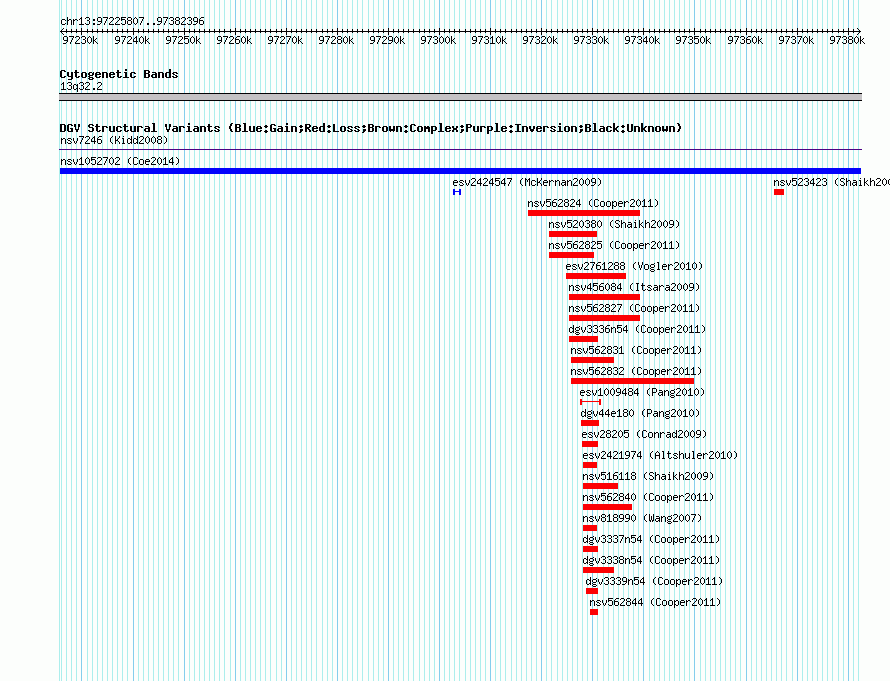Open the nsv1052702 (Coe2014) label
The image size is (890, 681).
click(x=120, y=161)
